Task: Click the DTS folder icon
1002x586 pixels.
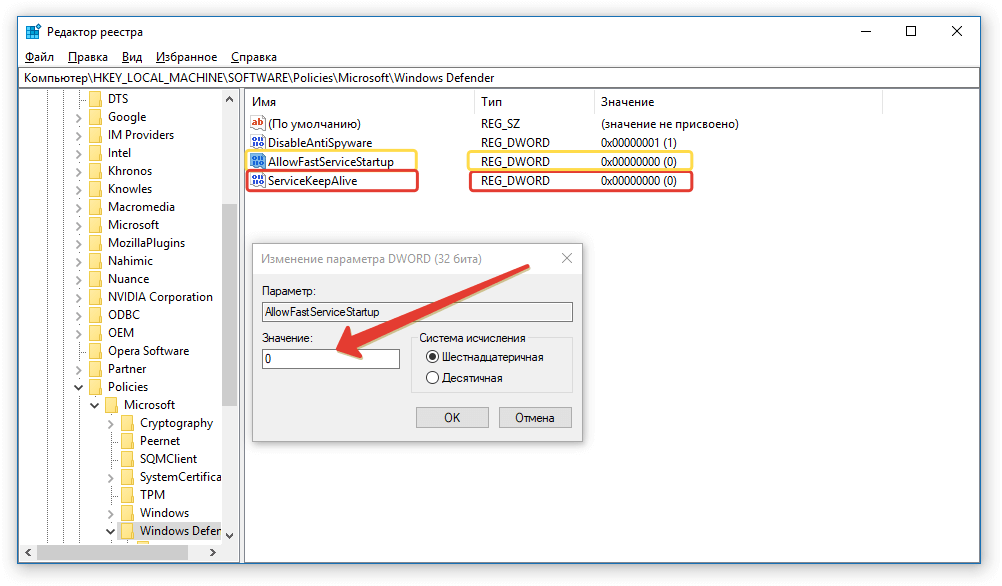Action: coord(95,98)
